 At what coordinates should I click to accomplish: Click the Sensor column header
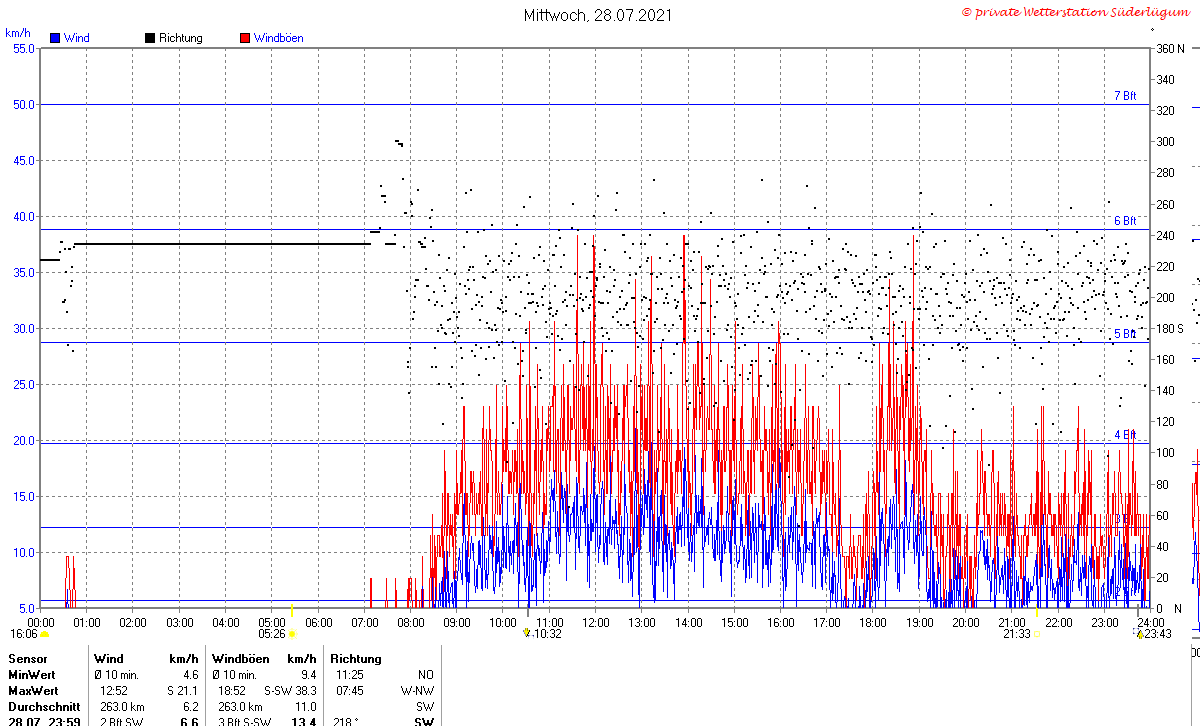click(27, 659)
